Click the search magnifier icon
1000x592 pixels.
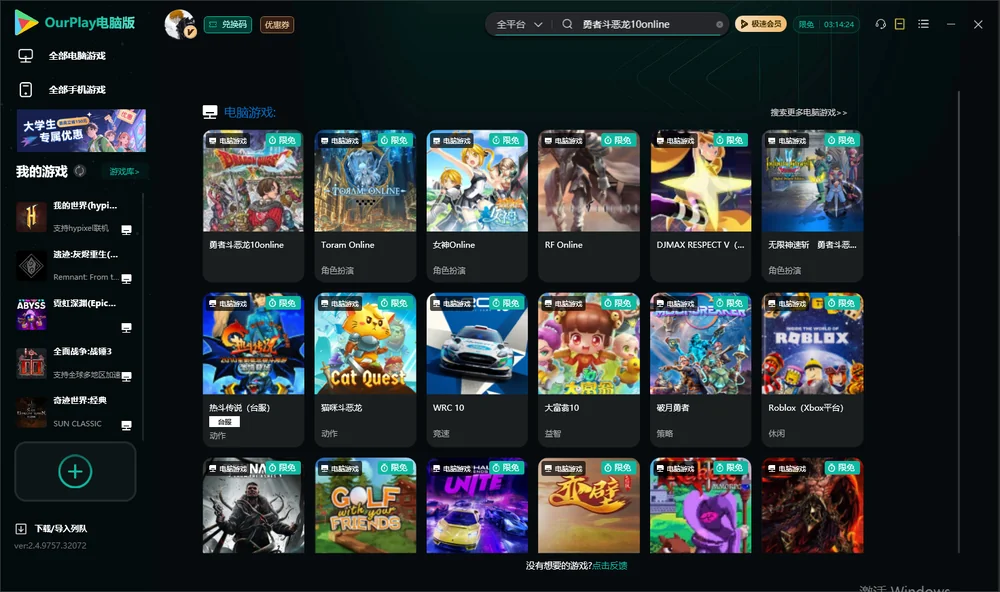(567, 24)
